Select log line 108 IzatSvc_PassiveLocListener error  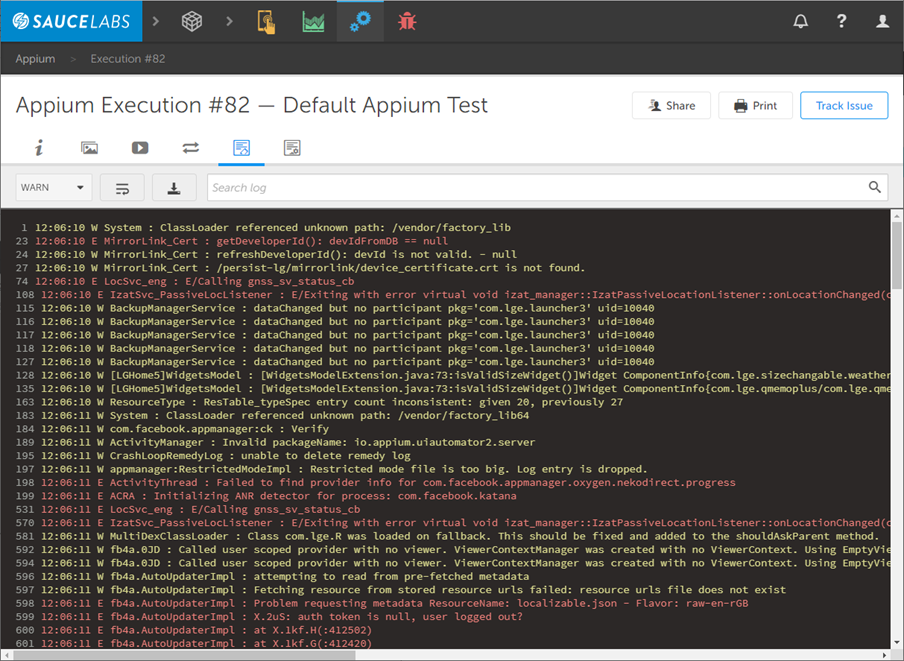(x=453, y=294)
